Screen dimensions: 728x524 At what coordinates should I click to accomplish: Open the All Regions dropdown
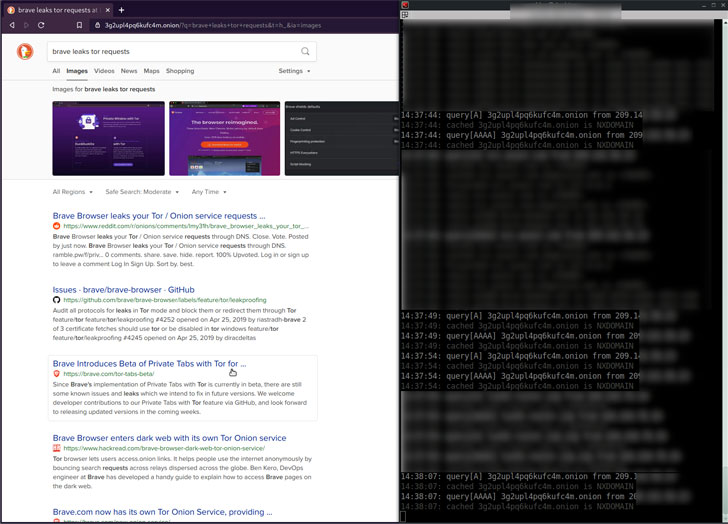(73, 191)
